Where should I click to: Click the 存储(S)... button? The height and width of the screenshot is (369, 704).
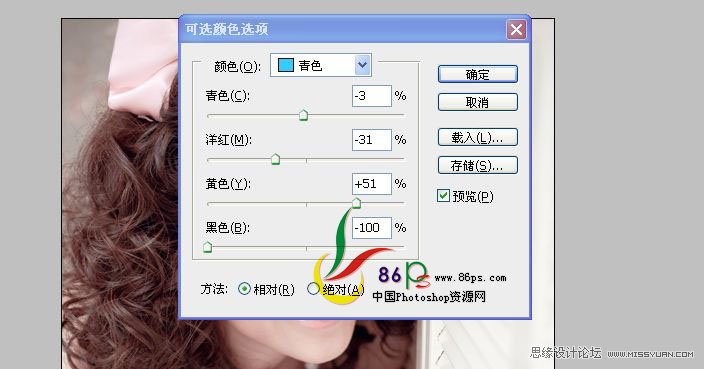pyautogui.click(x=478, y=165)
